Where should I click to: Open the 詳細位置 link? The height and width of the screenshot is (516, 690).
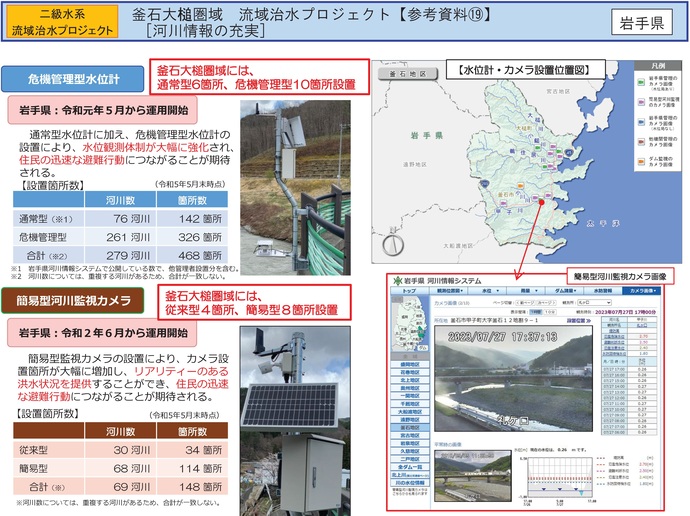pyautogui.click(x=578, y=321)
